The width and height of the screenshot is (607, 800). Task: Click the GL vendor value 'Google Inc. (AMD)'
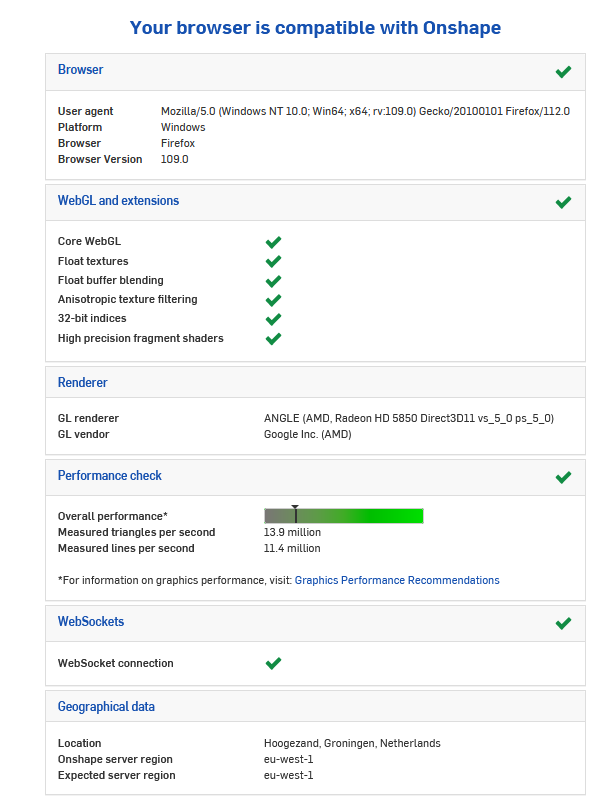pos(308,434)
